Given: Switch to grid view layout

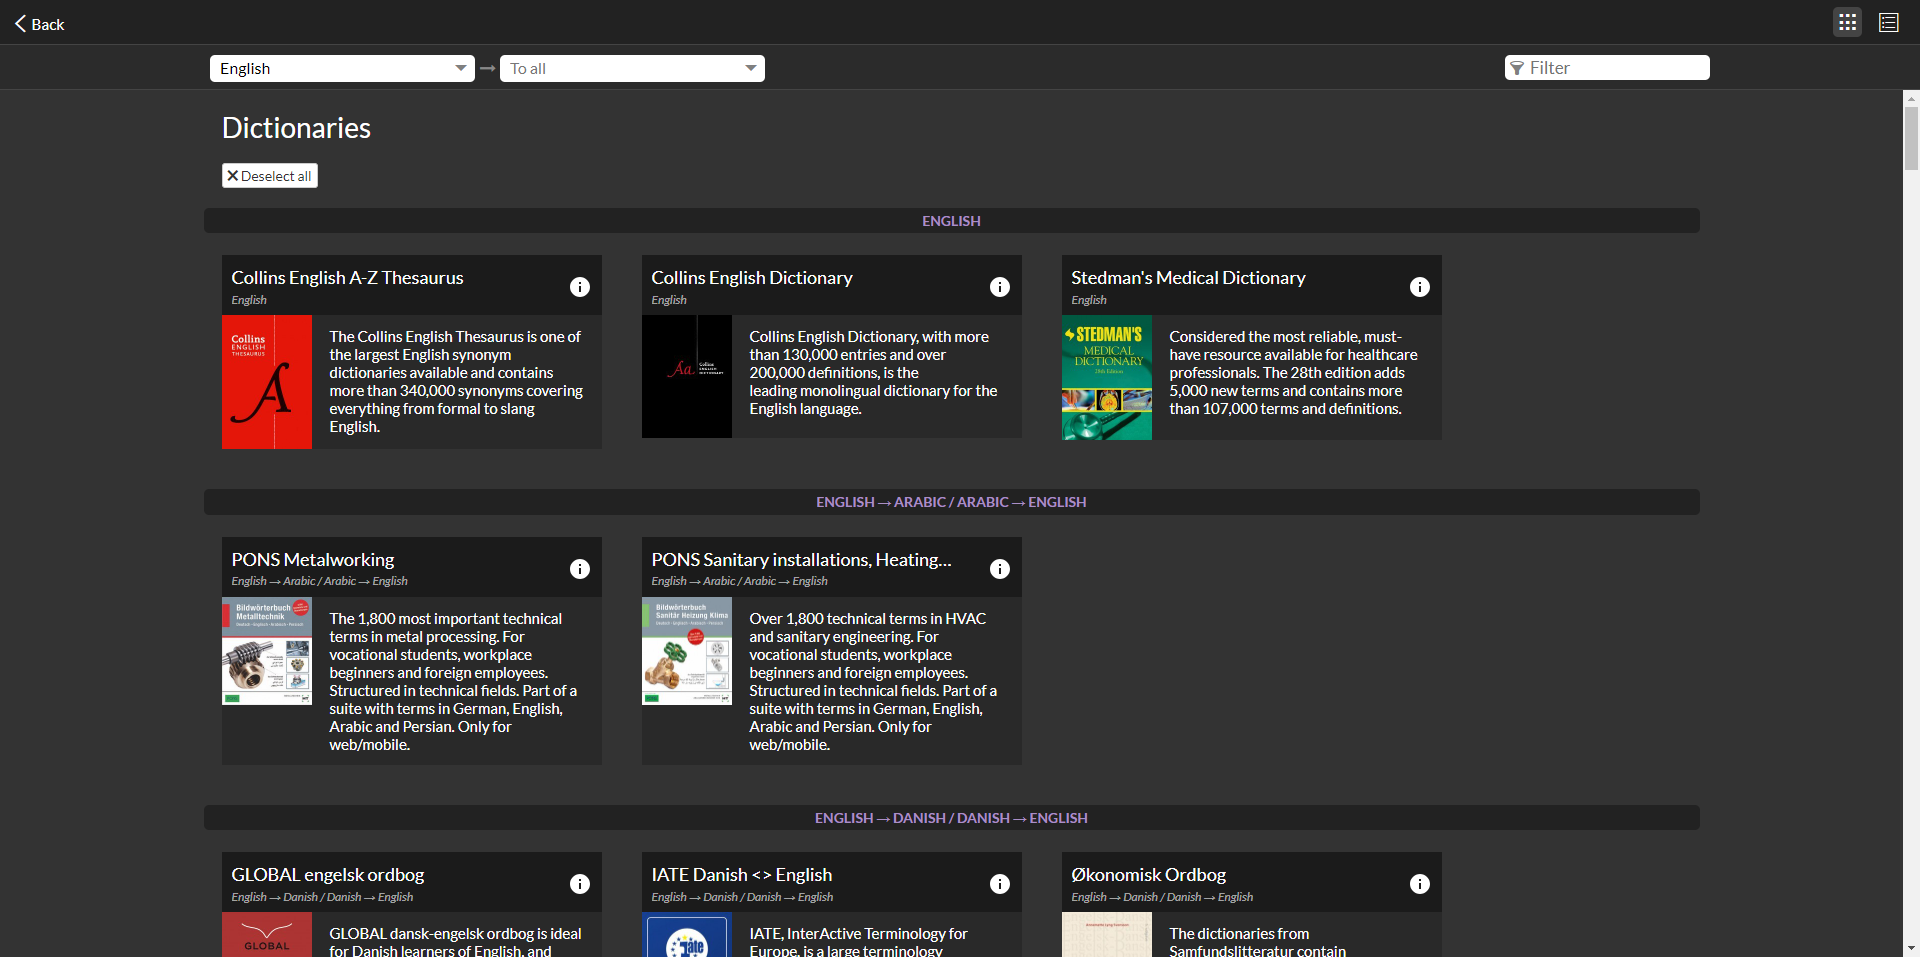Looking at the screenshot, I should (1847, 22).
